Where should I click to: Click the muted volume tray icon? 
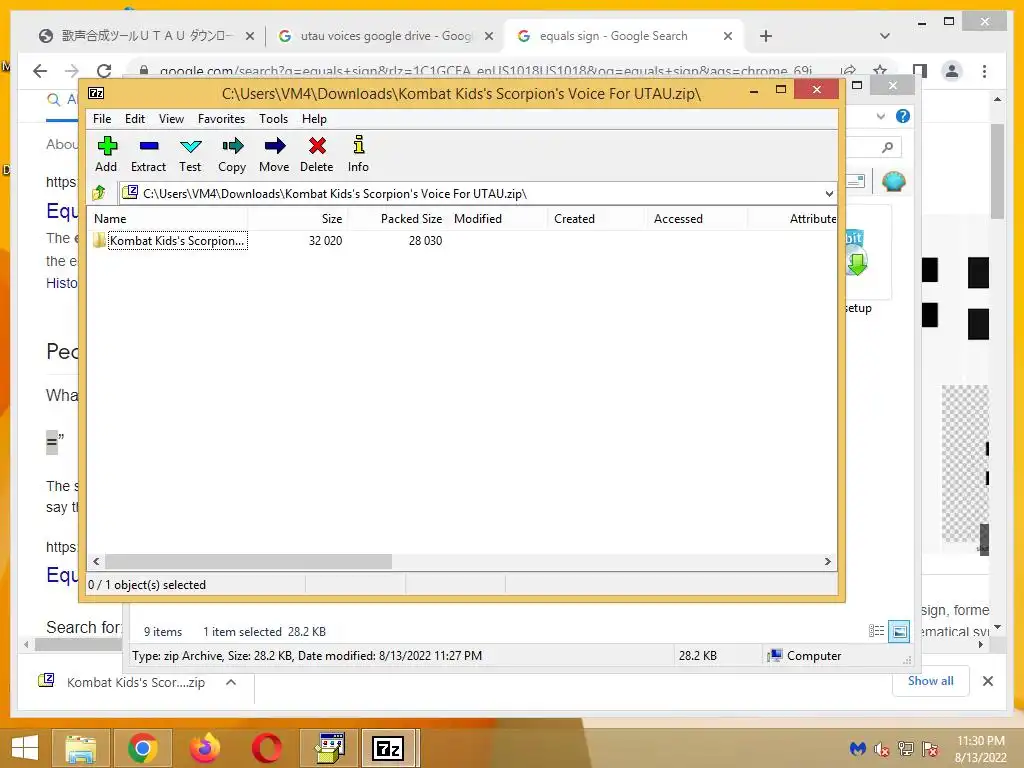pos(882,750)
